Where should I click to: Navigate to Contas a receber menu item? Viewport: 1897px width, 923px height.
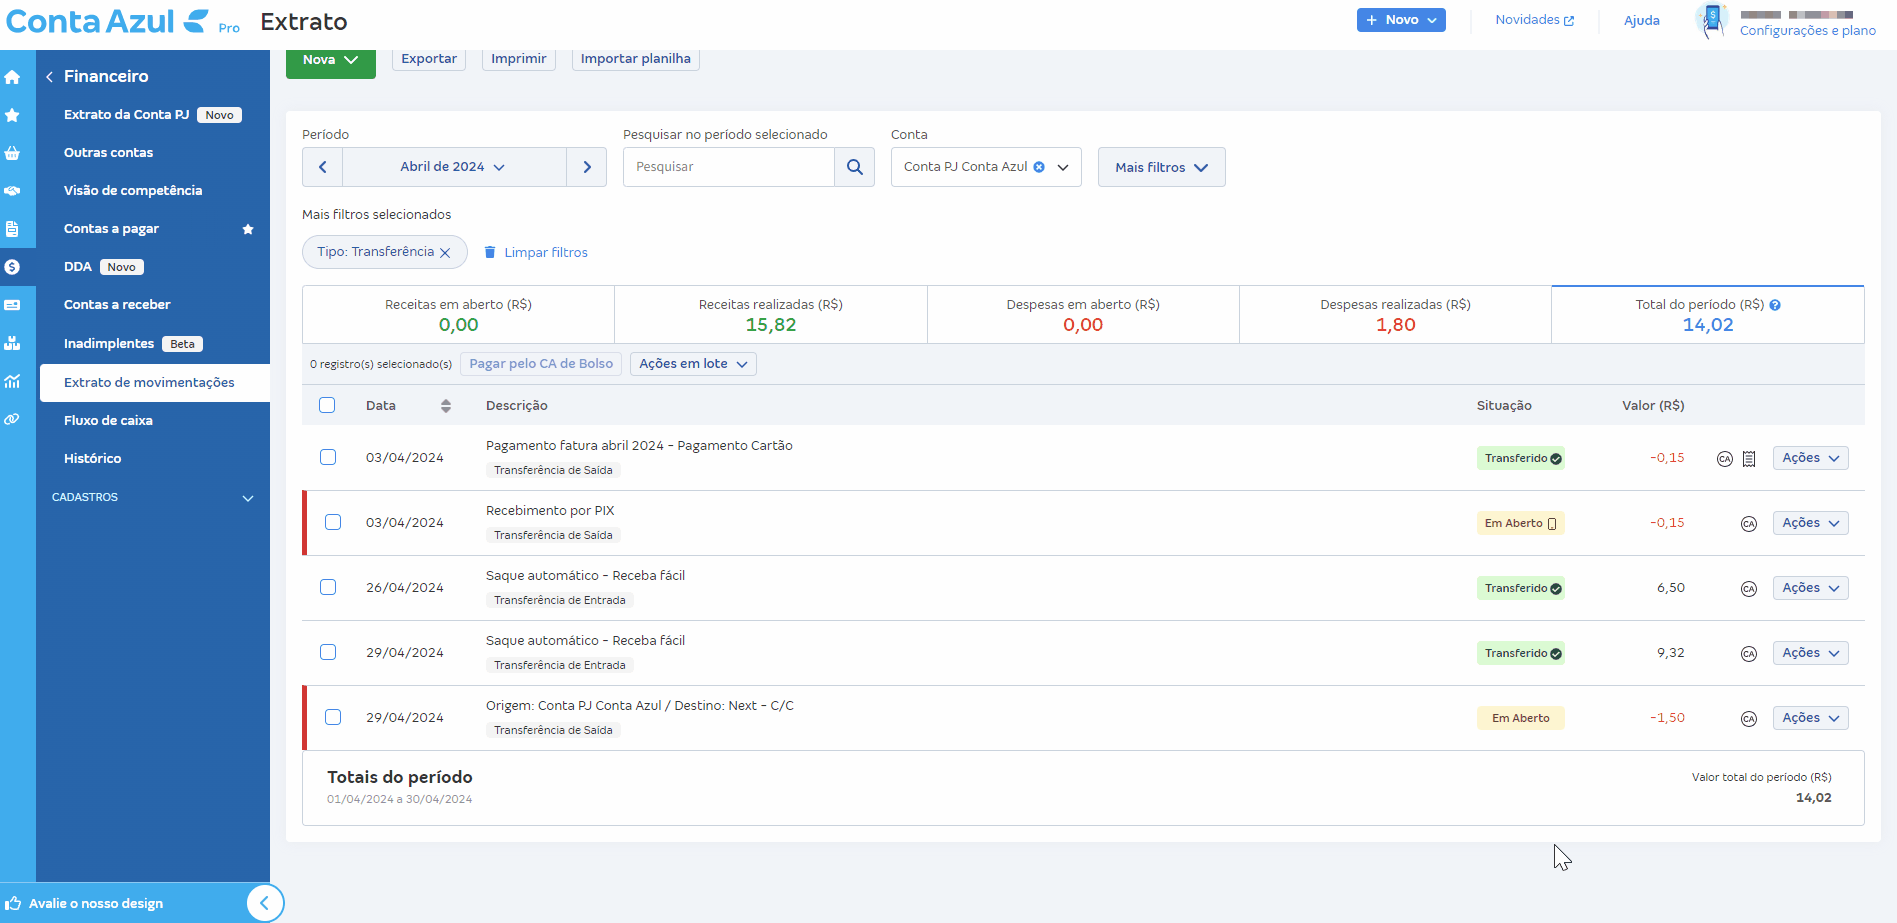point(117,305)
